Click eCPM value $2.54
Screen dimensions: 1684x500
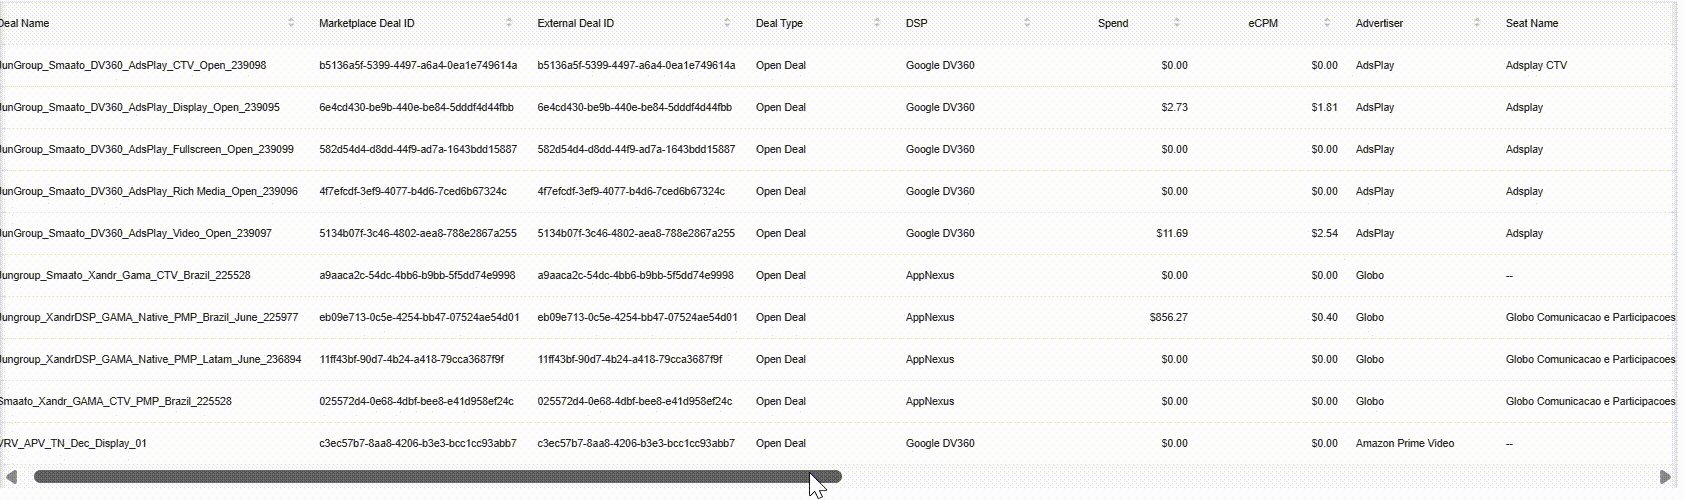[x=1324, y=233]
